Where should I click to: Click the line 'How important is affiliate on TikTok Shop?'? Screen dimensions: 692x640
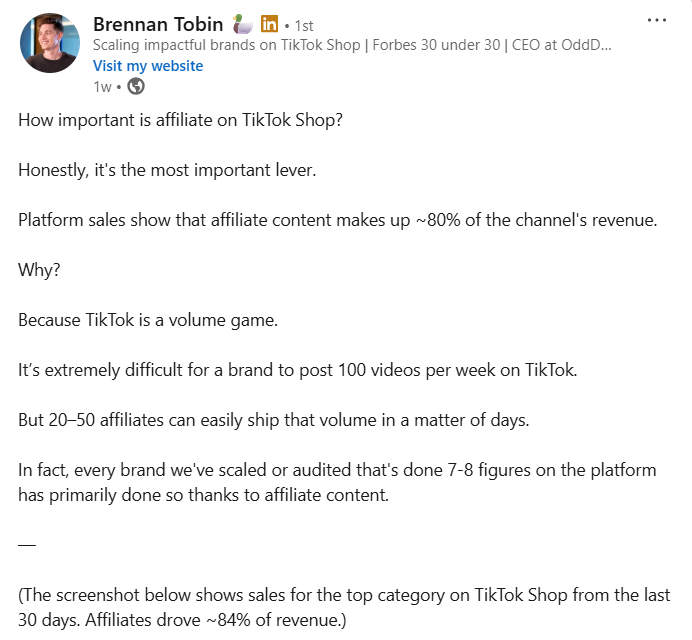coord(180,120)
